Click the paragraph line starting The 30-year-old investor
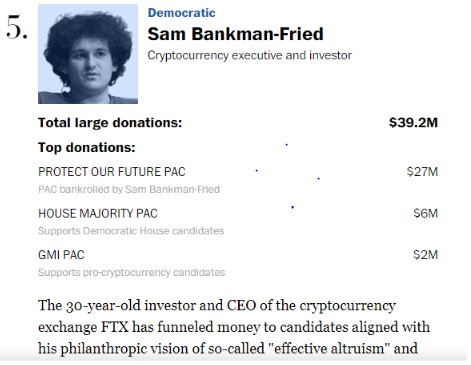Viewport: 471px width, 365px height. [217, 306]
